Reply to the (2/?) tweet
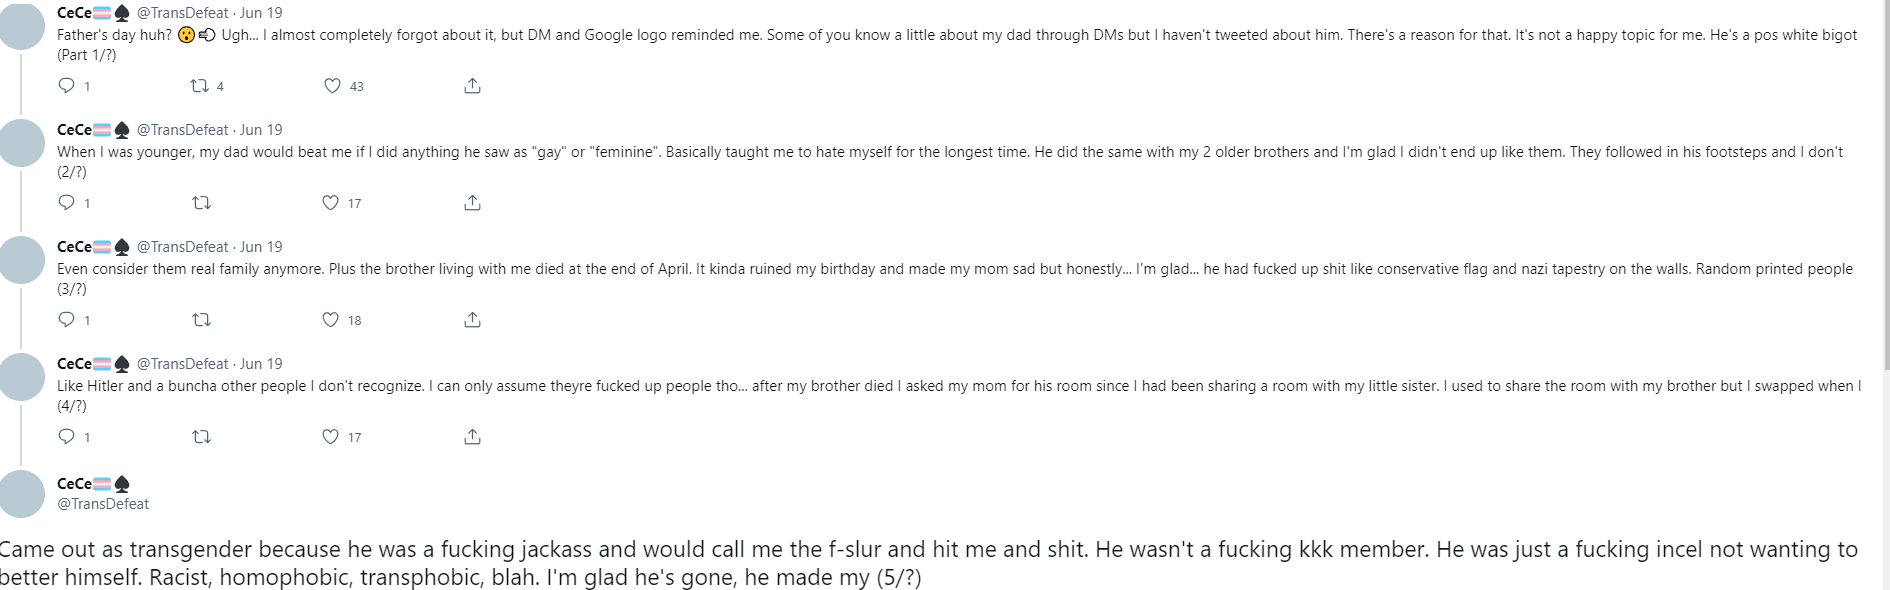The height and width of the screenshot is (590, 1890). coord(67,203)
